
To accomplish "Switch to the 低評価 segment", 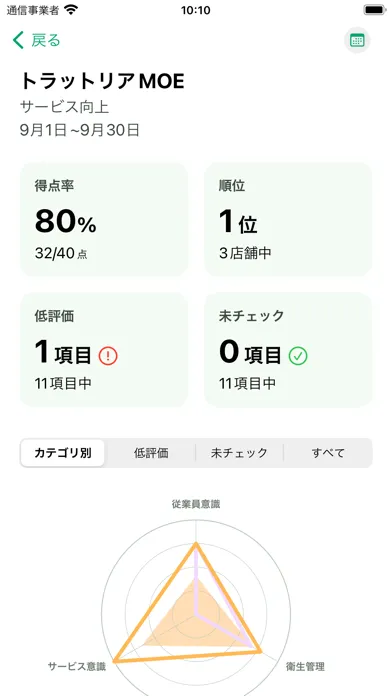I will [151, 453].
